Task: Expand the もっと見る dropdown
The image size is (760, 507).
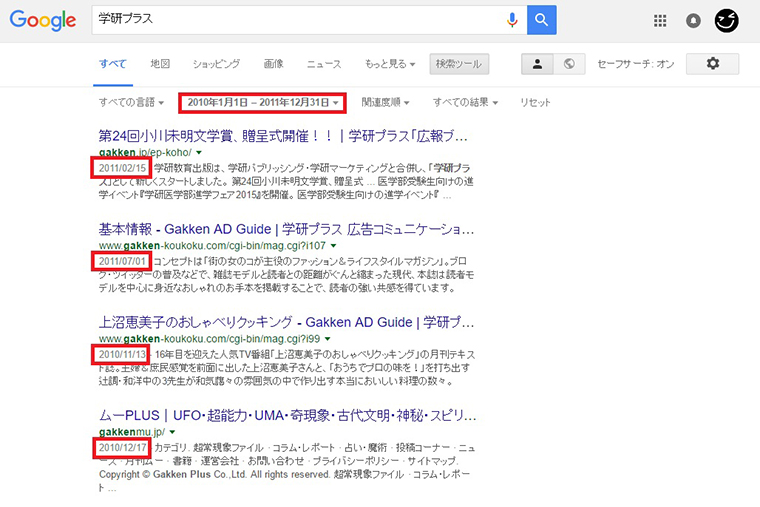Action: pos(390,64)
